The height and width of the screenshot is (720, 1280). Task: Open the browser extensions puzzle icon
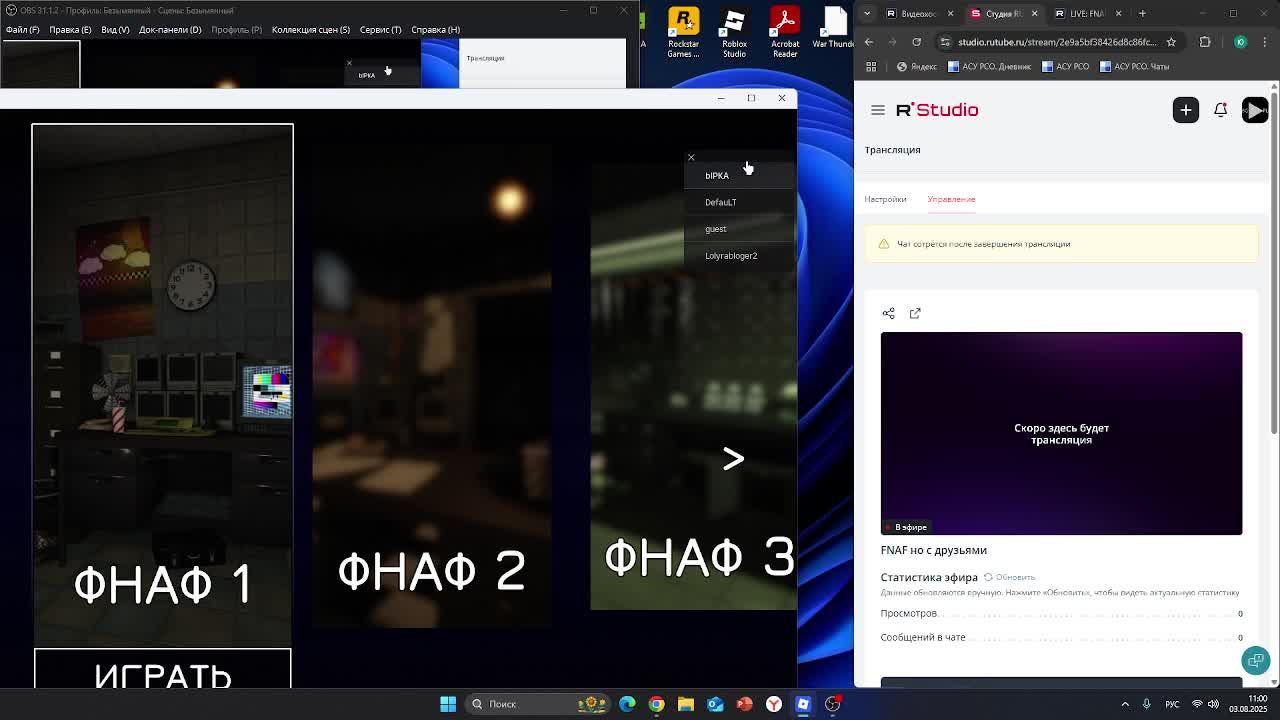1205,42
